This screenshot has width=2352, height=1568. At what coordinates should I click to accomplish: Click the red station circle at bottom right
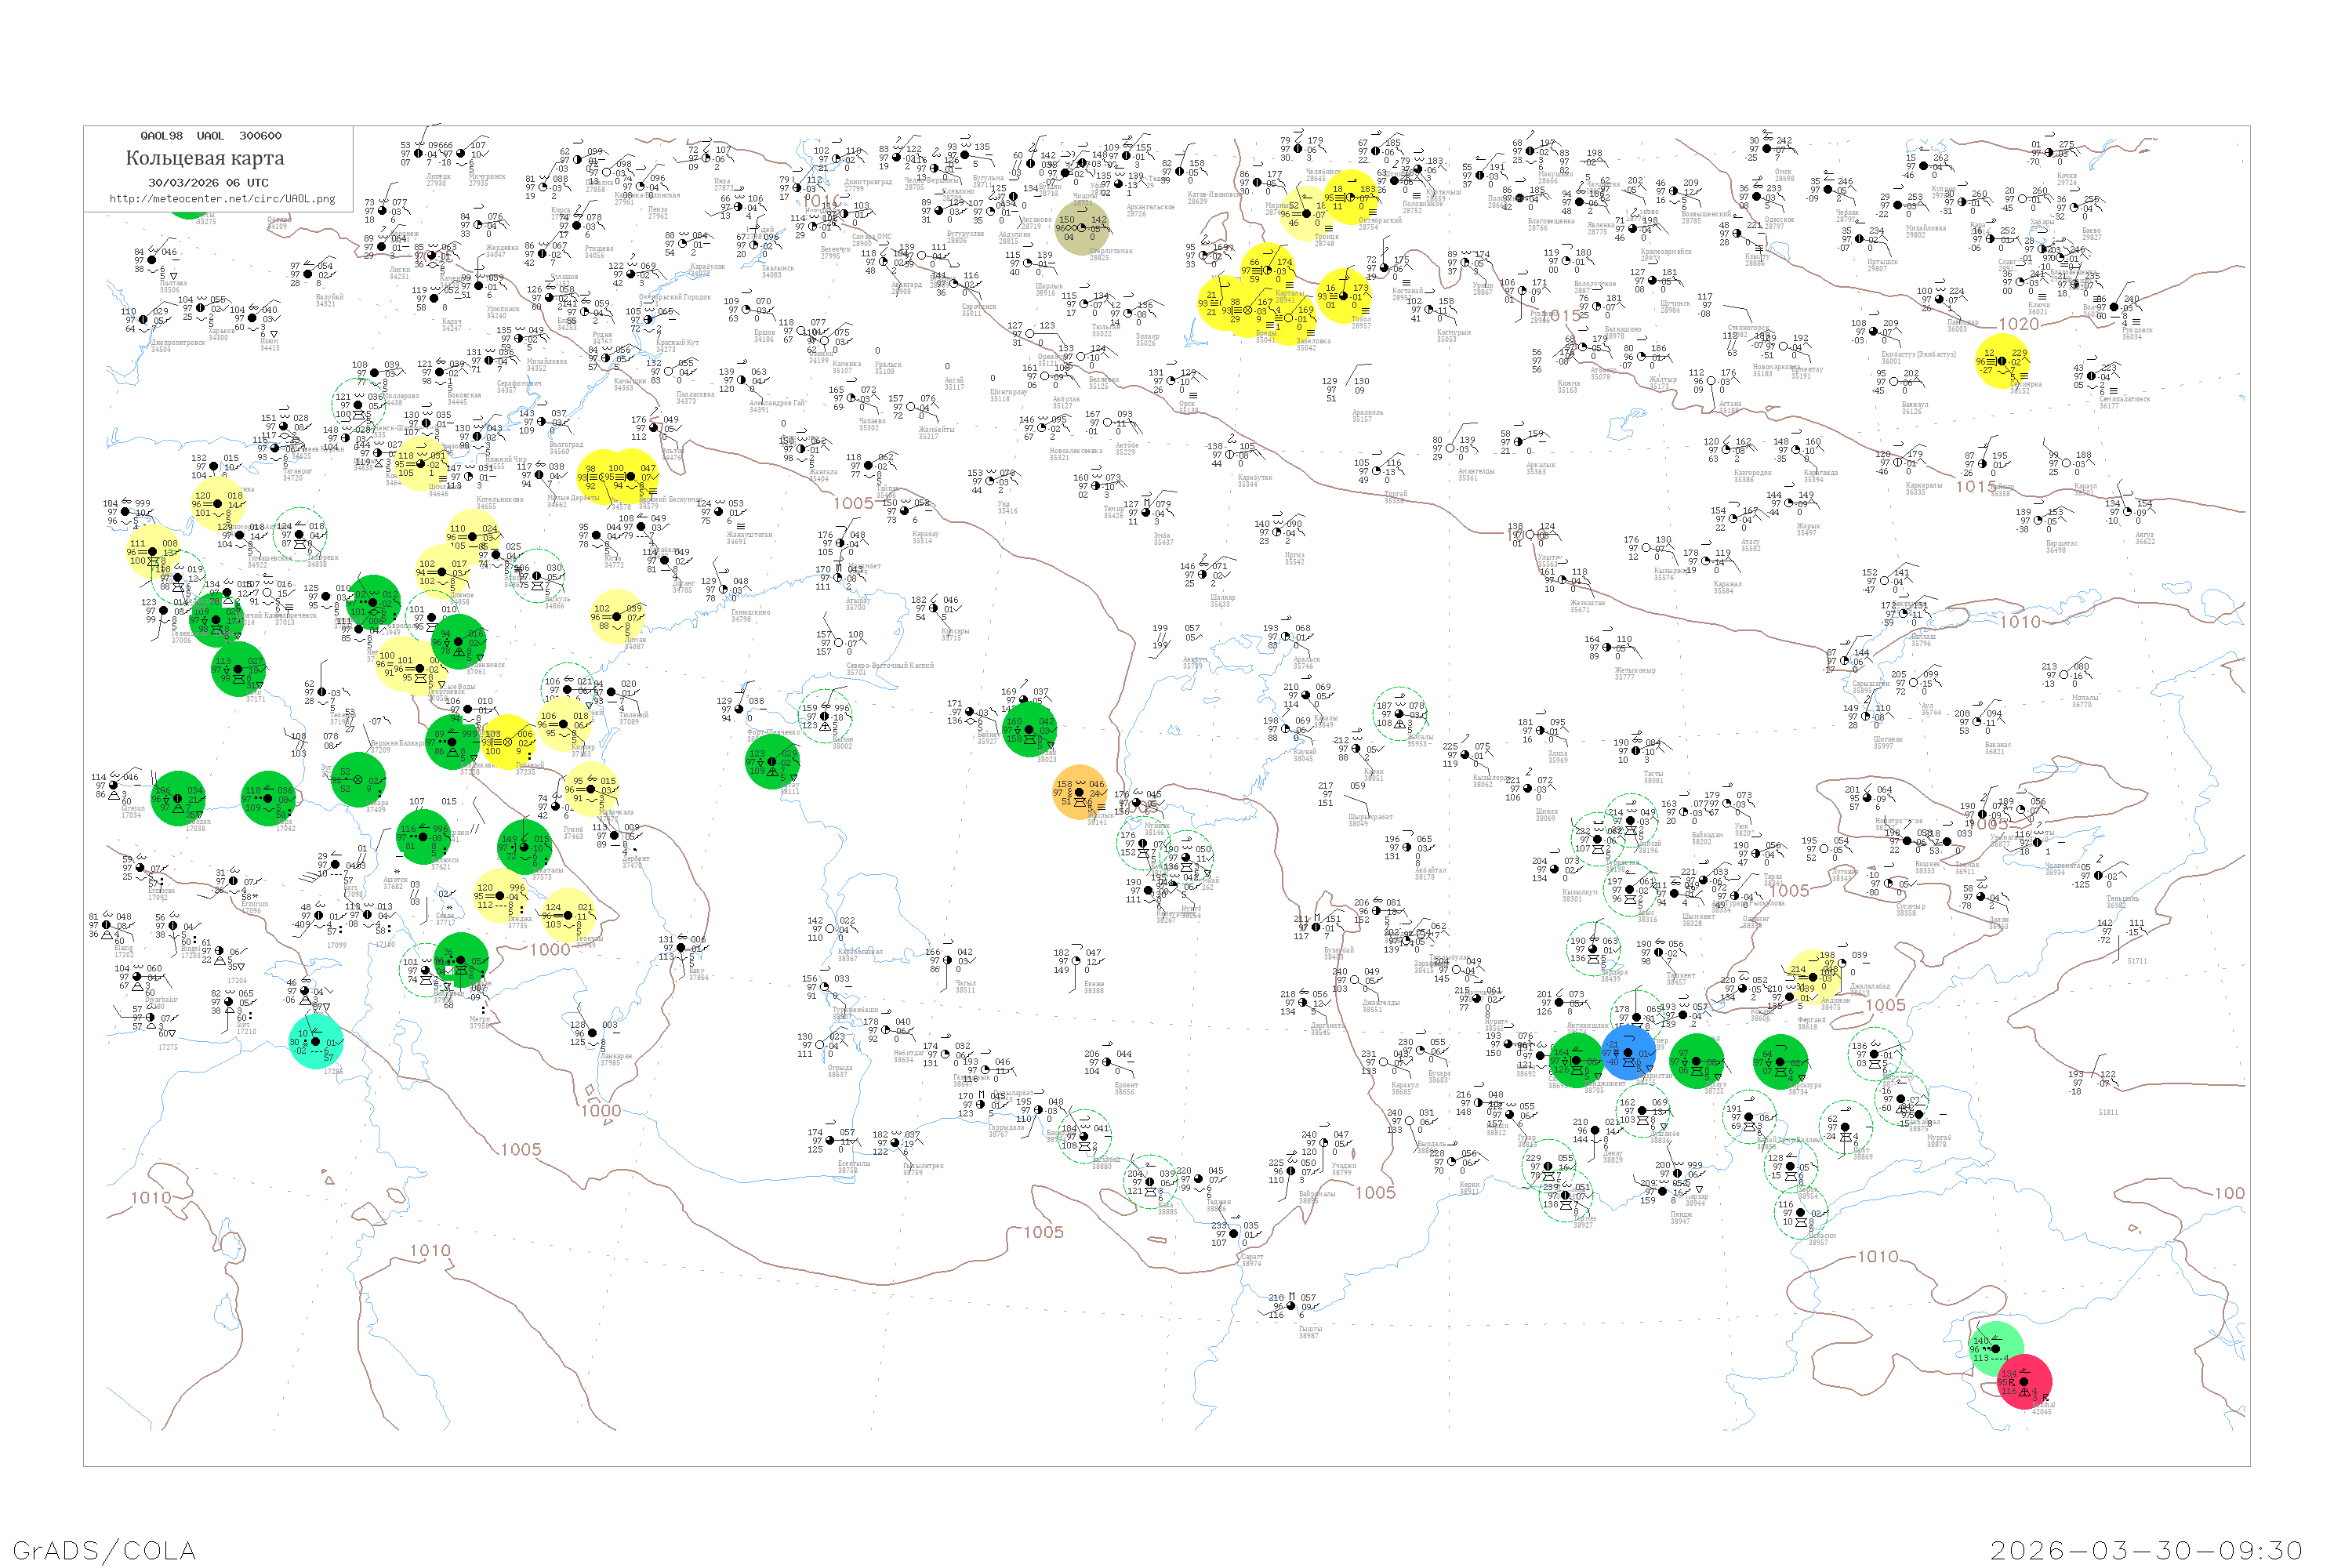[x=2024, y=1382]
